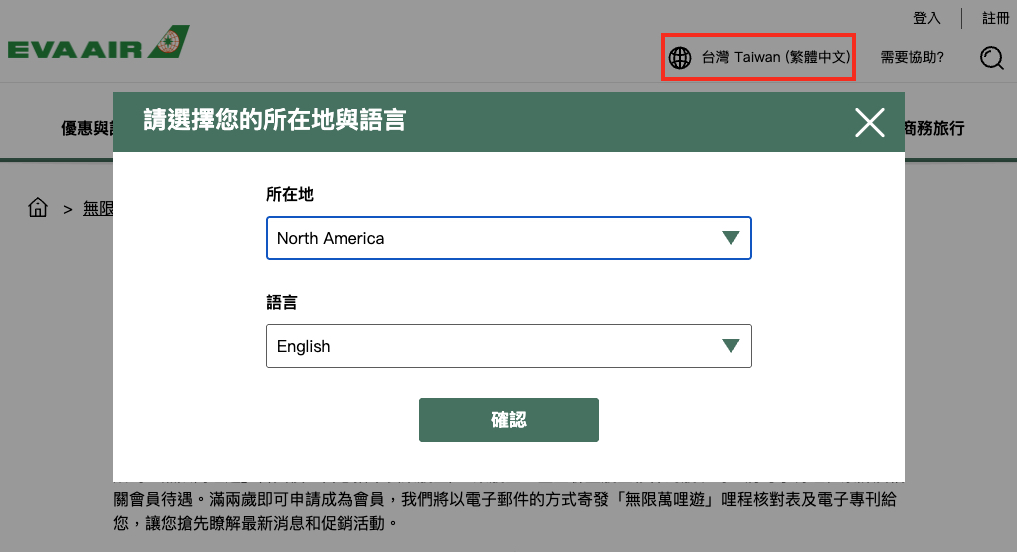Click the 登入 login link
The width and height of the screenshot is (1017, 552).
(926, 18)
